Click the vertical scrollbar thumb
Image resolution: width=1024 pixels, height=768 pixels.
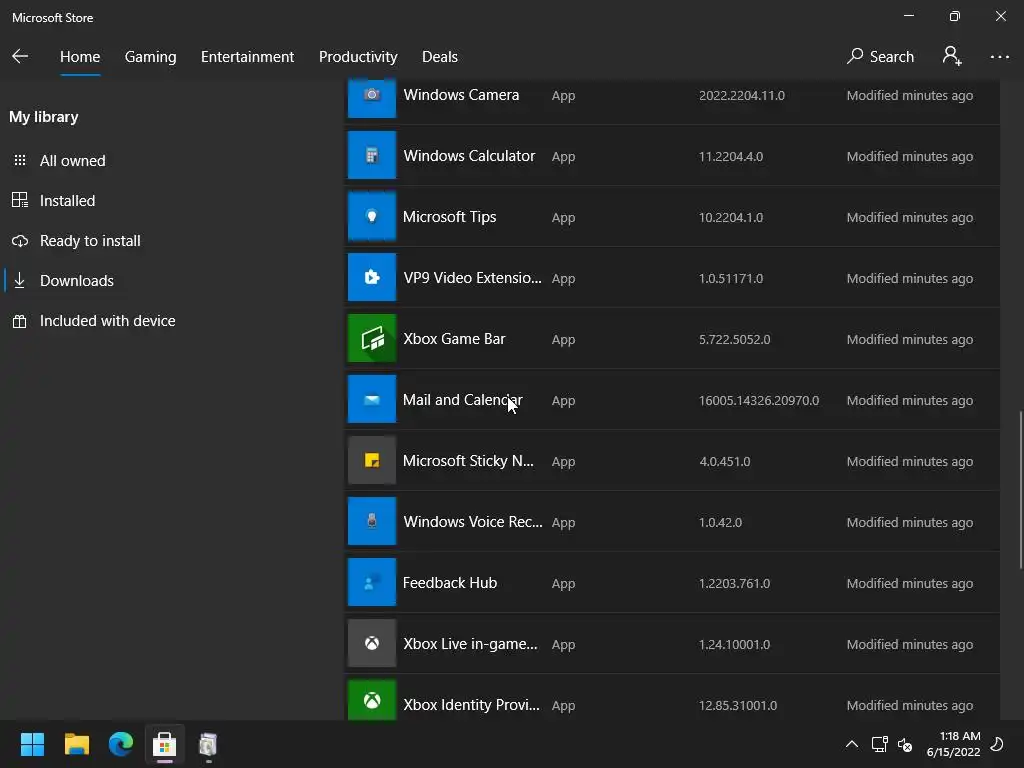1020,489
